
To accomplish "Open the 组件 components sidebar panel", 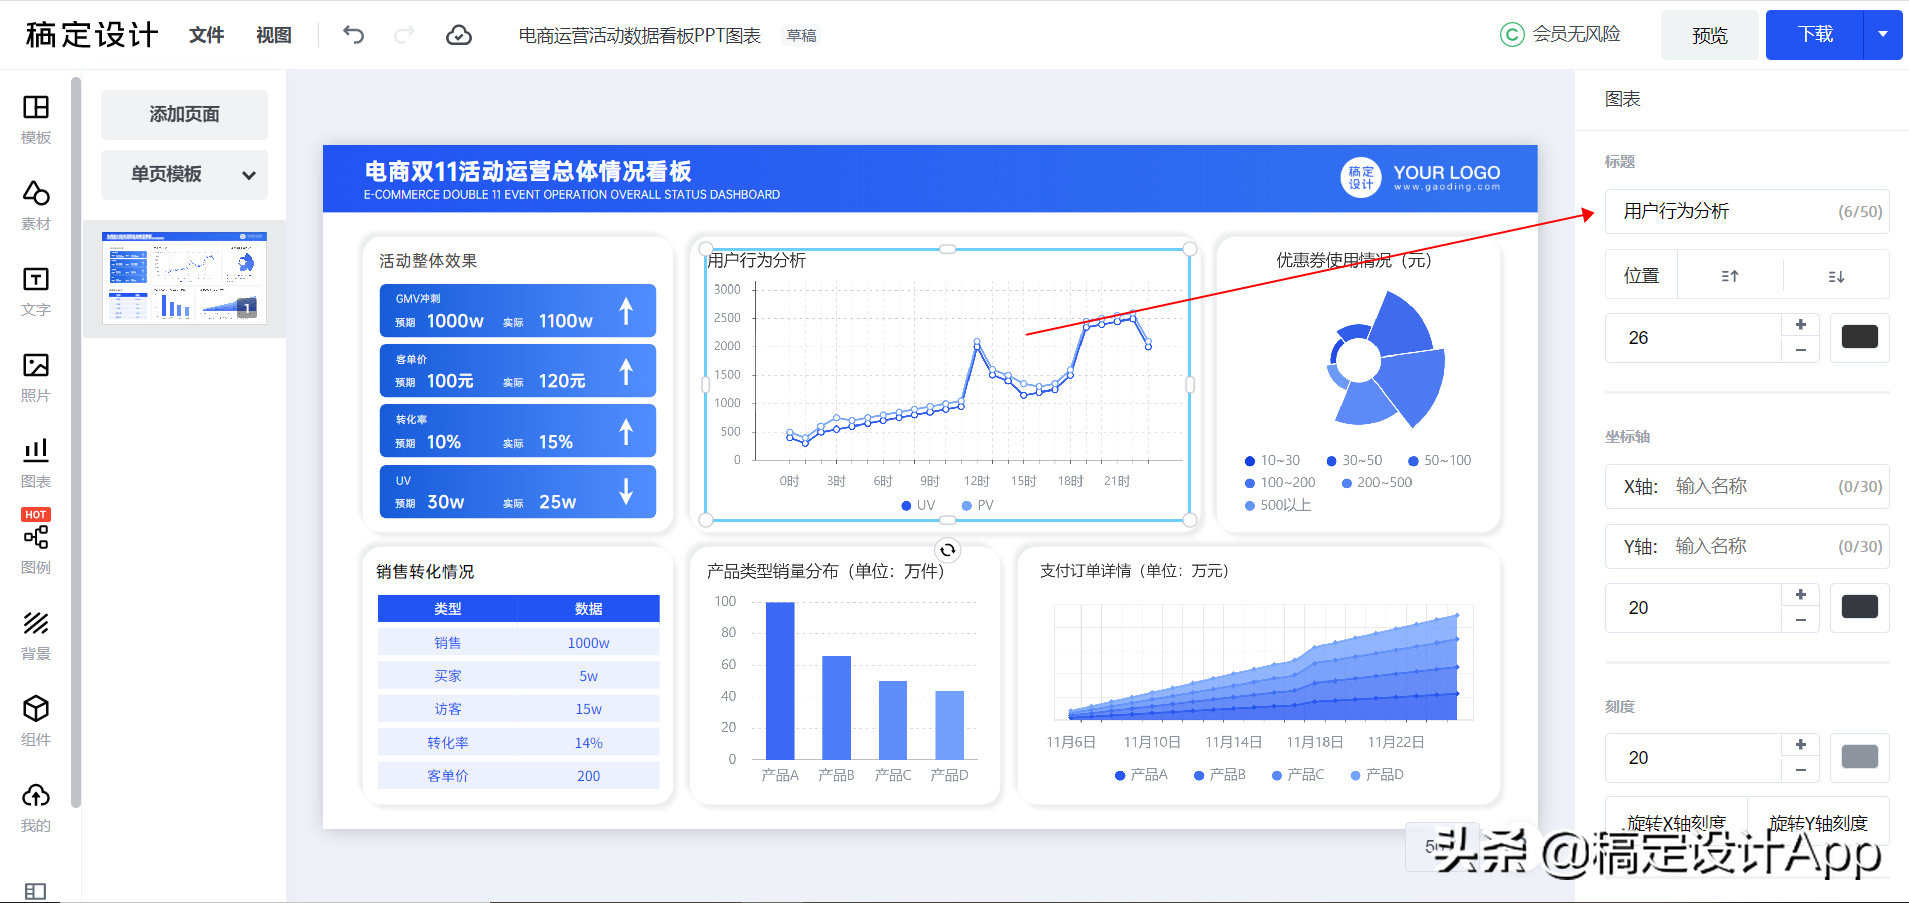I will [36, 721].
